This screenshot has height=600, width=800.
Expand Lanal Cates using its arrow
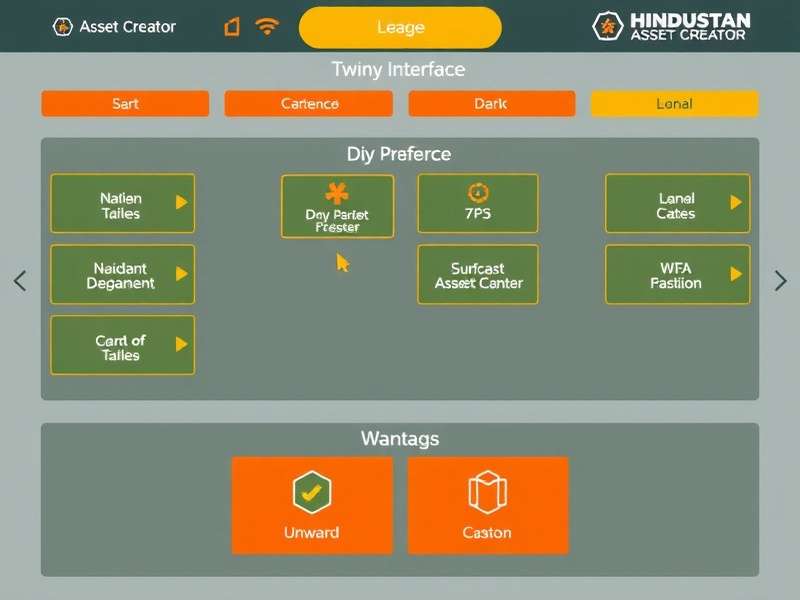736,204
